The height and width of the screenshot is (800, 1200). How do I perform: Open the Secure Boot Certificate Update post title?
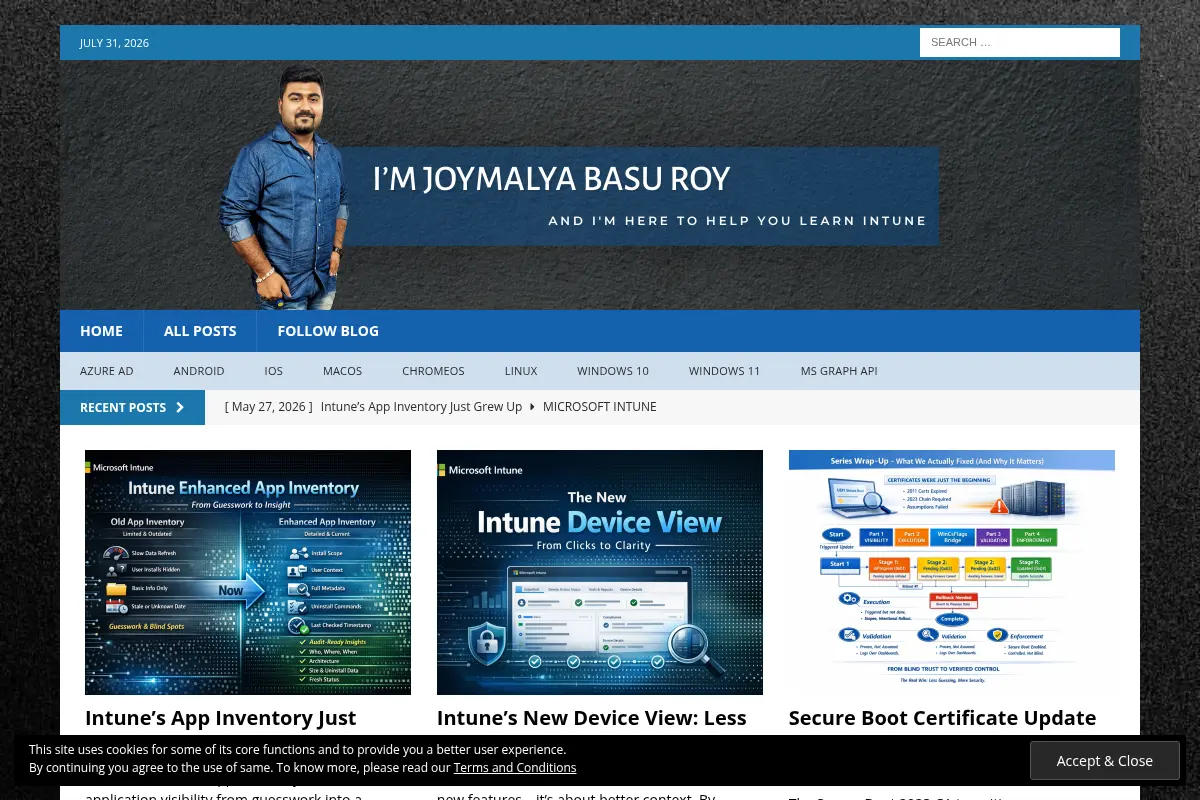click(x=942, y=718)
